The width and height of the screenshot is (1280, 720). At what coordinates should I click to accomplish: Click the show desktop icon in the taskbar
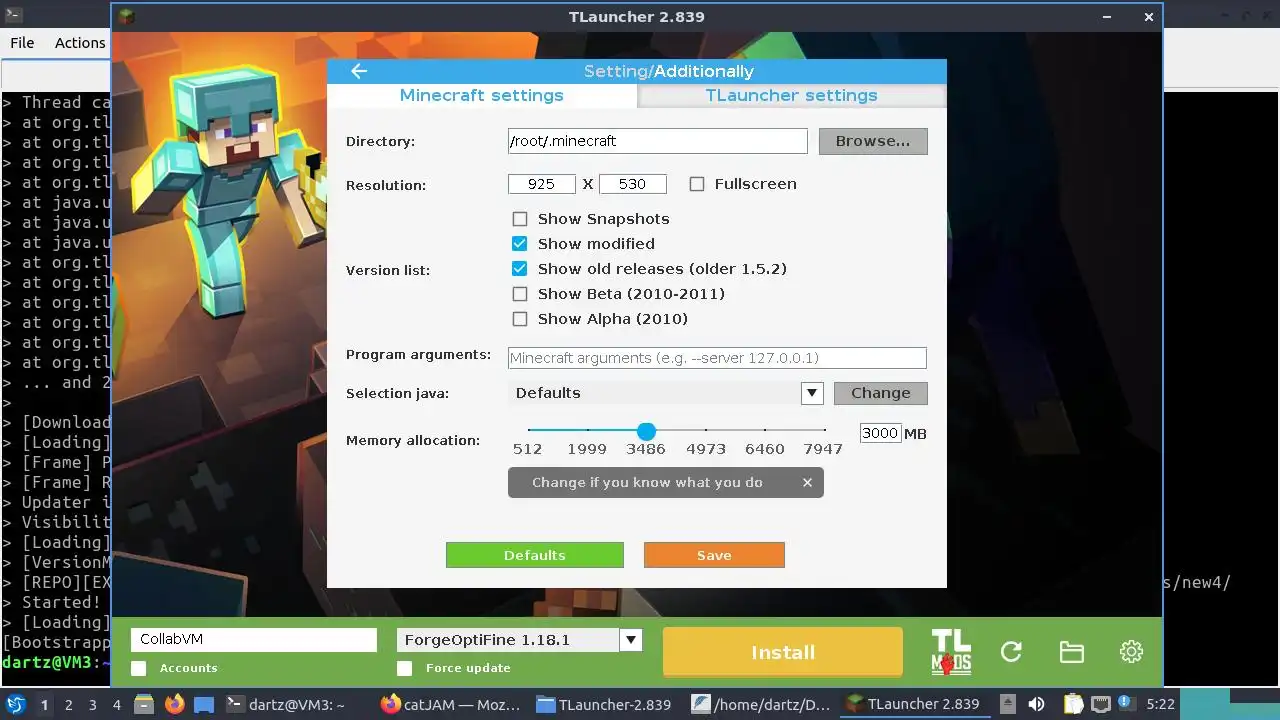pos(204,705)
